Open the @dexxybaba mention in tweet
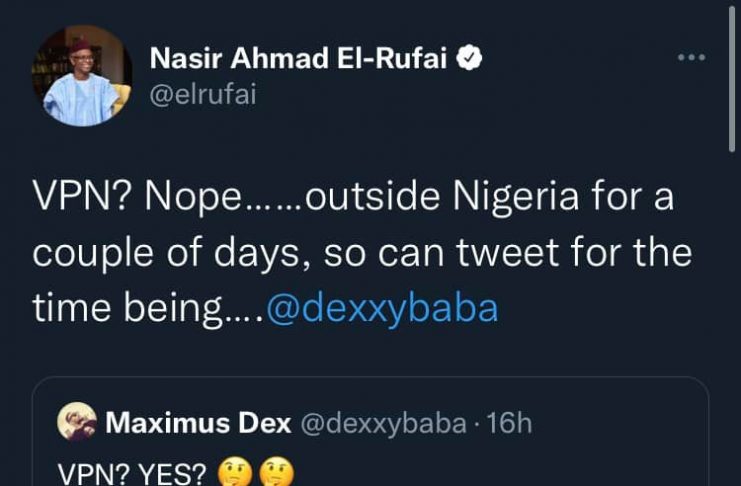This screenshot has height=486, width=741. [x=382, y=307]
